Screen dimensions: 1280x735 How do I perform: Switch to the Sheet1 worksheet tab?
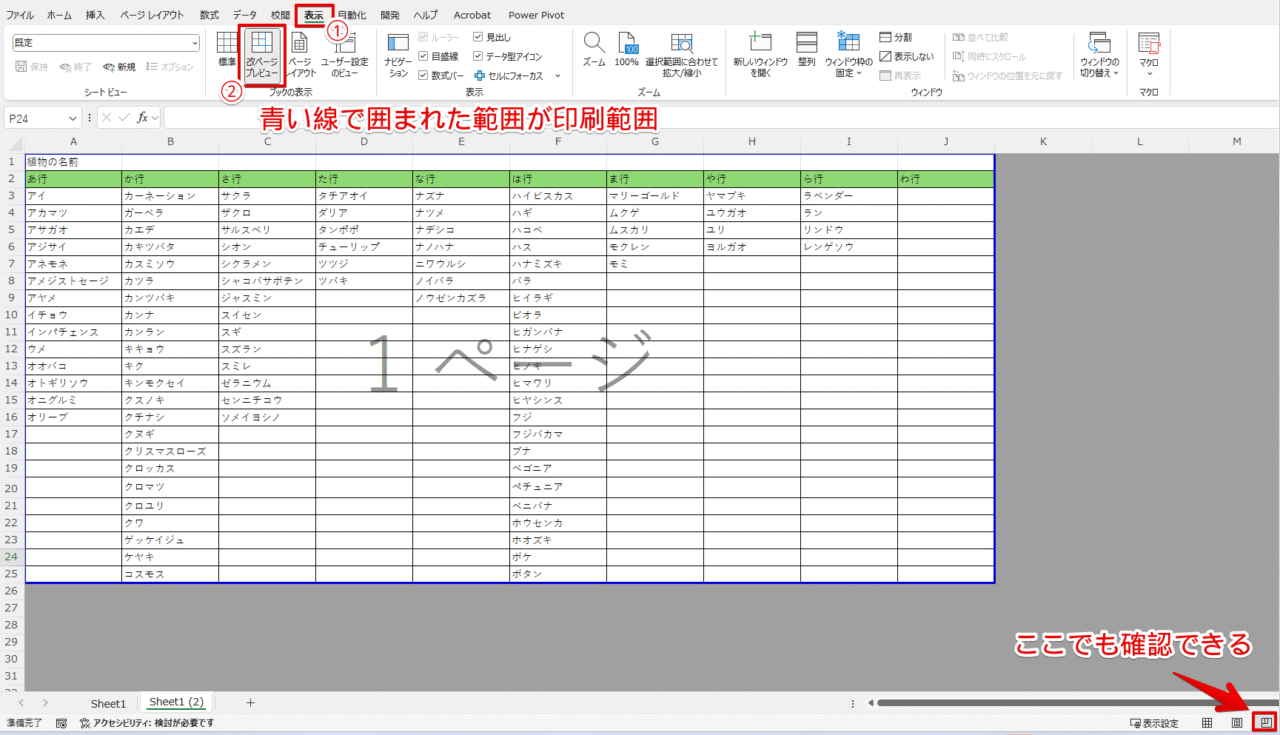point(108,703)
